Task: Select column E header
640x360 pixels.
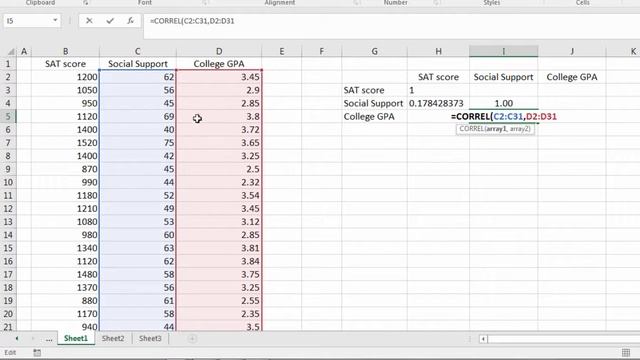Action: 282,51
